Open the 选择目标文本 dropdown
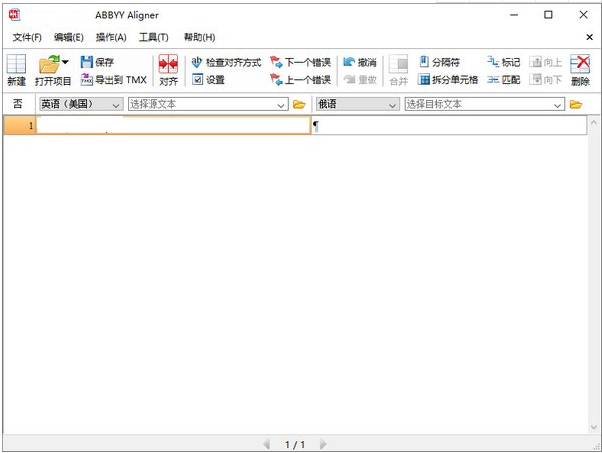Image resolution: width=602 pixels, height=453 pixels. tap(485, 104)
